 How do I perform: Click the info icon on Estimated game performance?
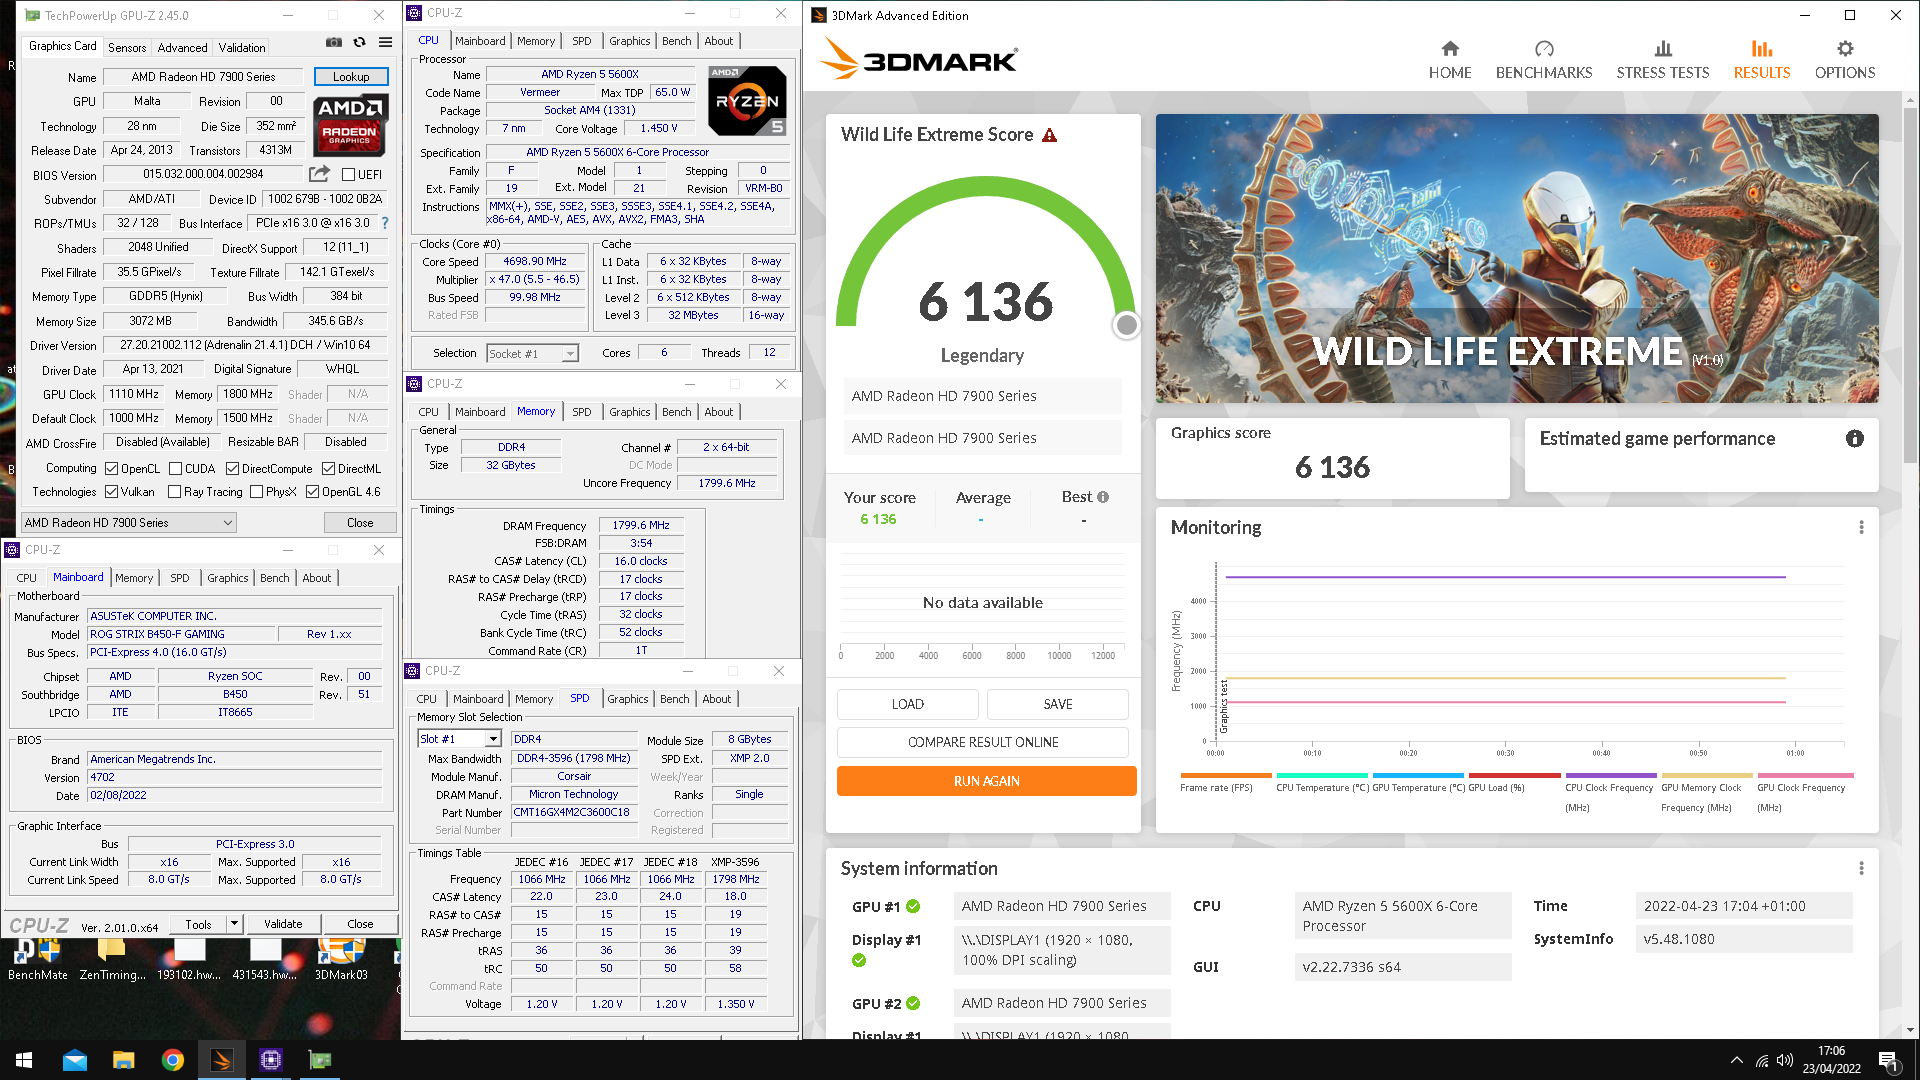1855,439
